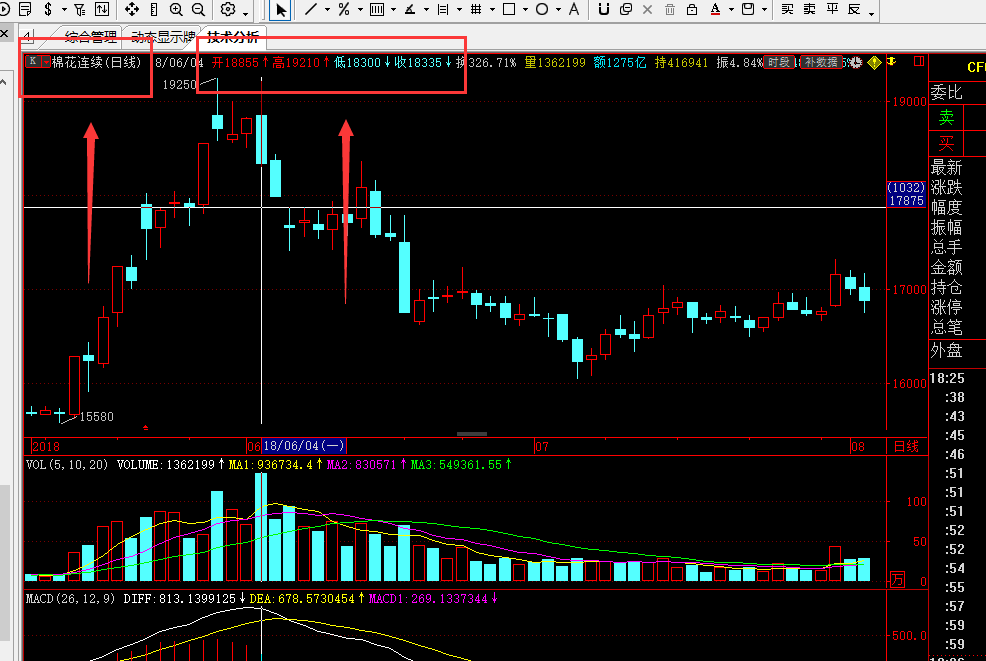Click the gray splitter handle below the chart
Image resolution: width=986 pixels, height=661 pixels.
tap(472, 434)
